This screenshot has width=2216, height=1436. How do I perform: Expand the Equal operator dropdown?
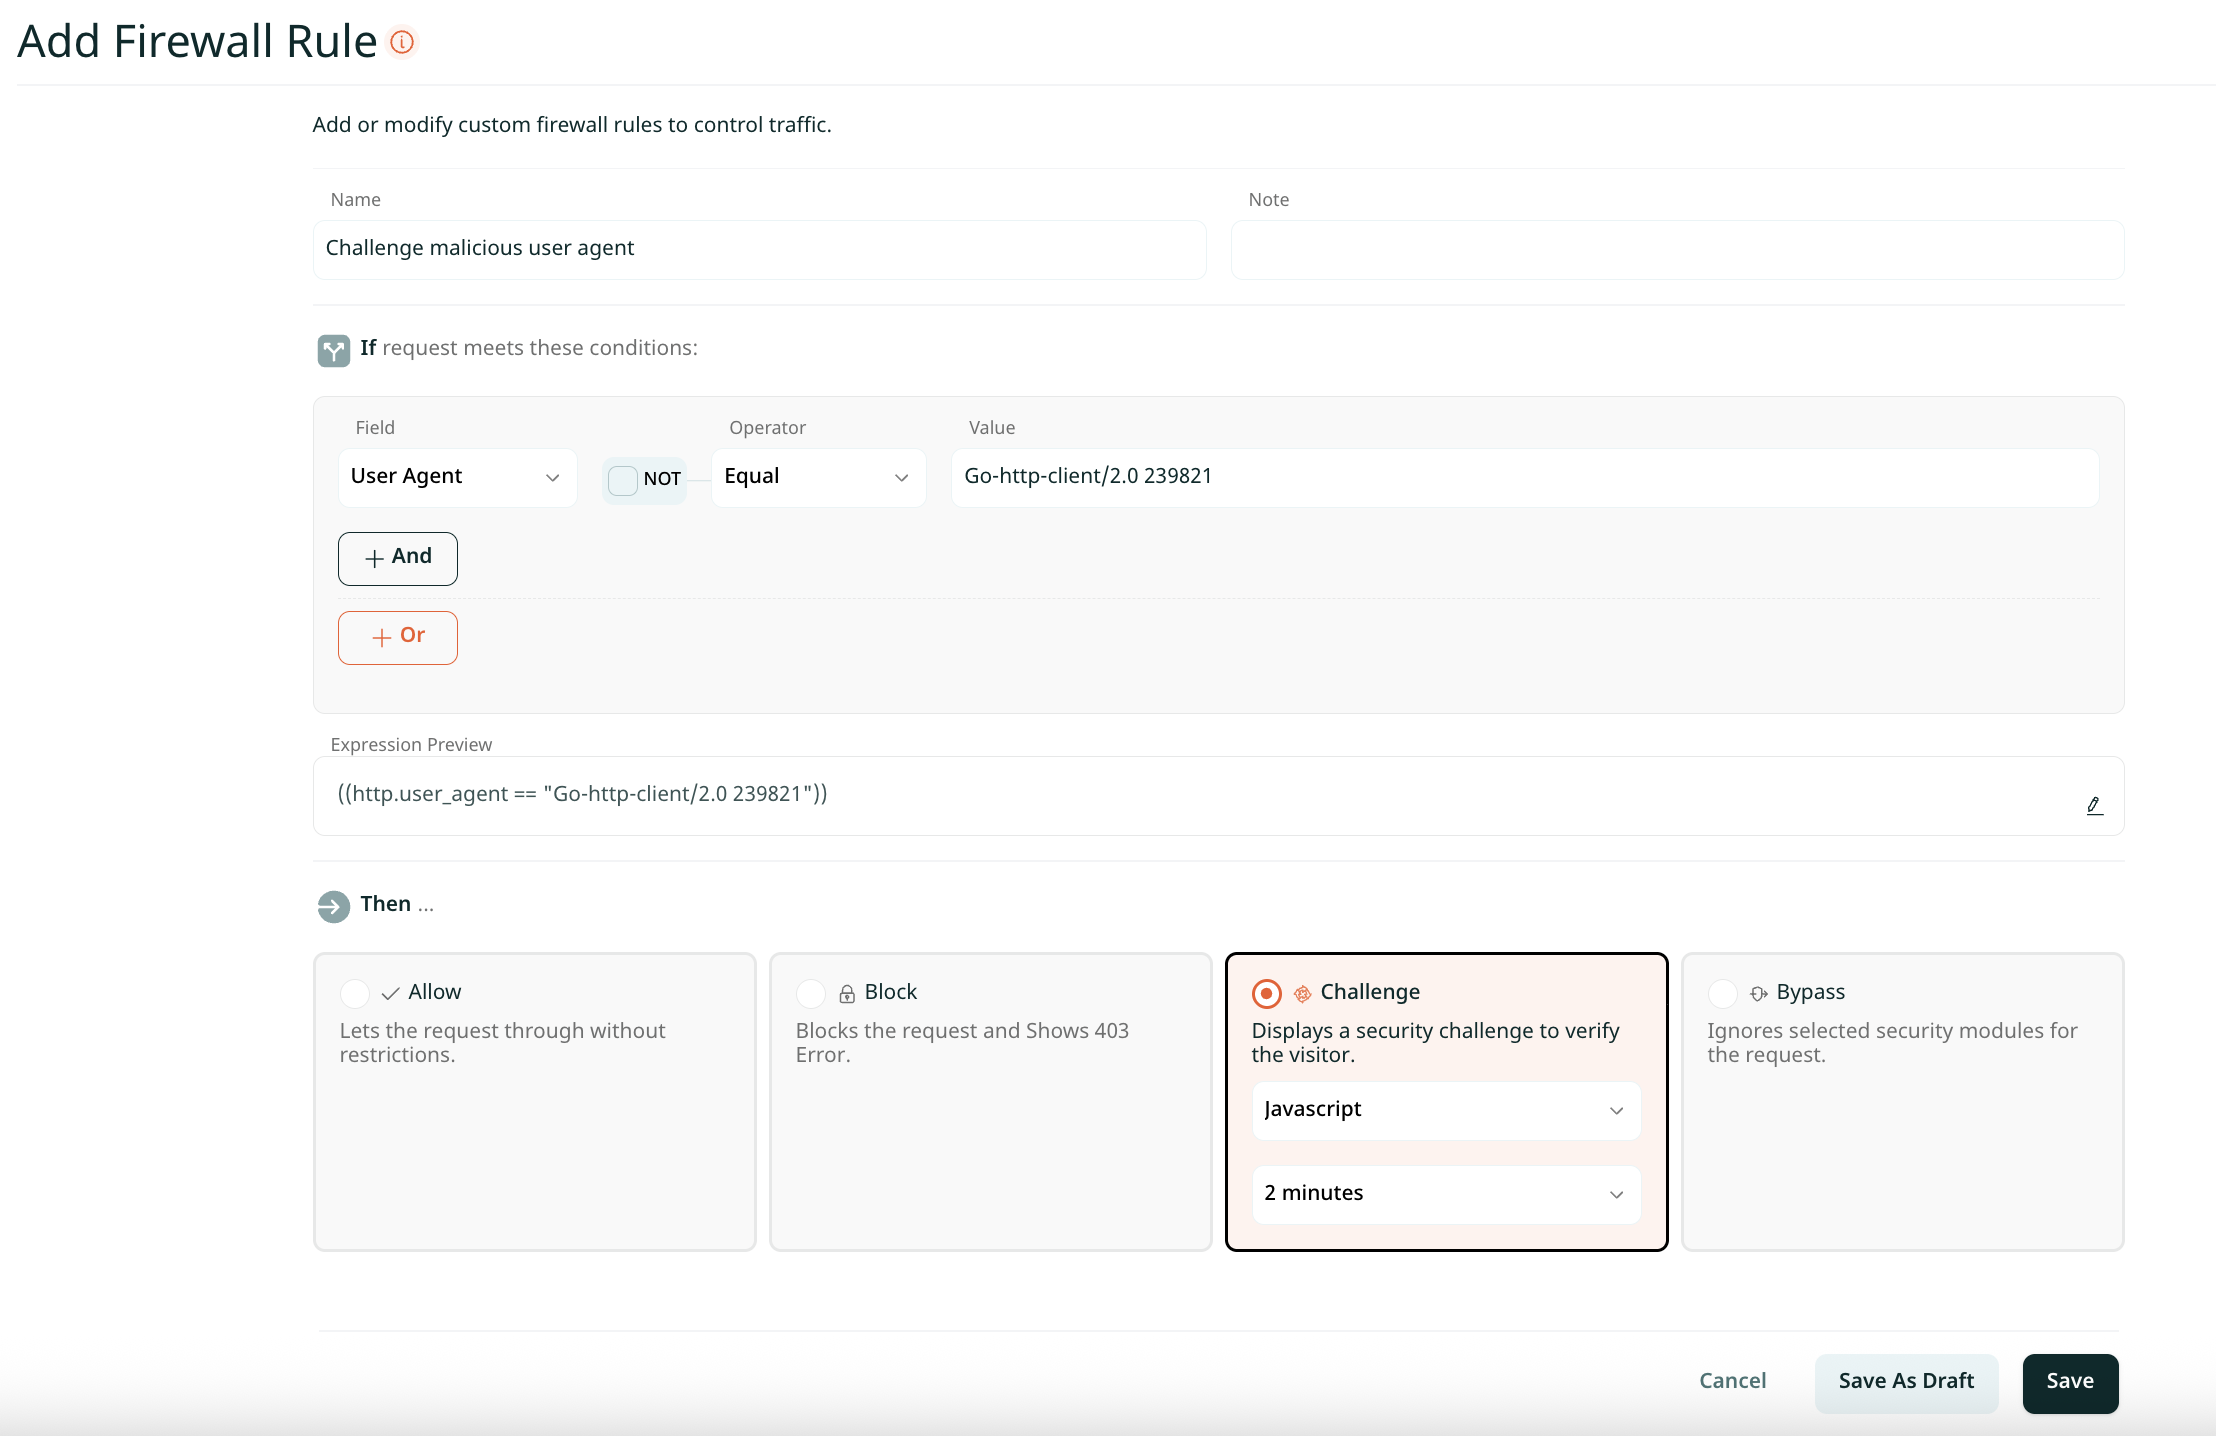point(817,477)
